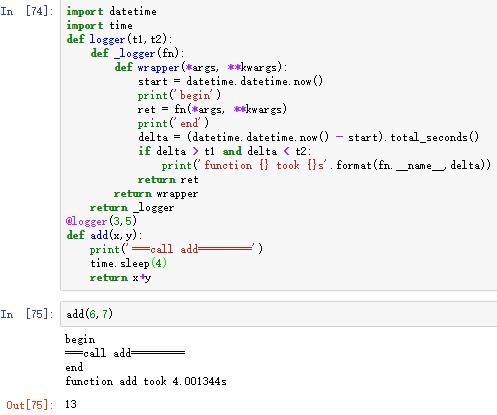Image resolution: width=497 pixels, height=415 pixels.
Task: Click the 'return _logger' code line
Action: tap(132, 208)
